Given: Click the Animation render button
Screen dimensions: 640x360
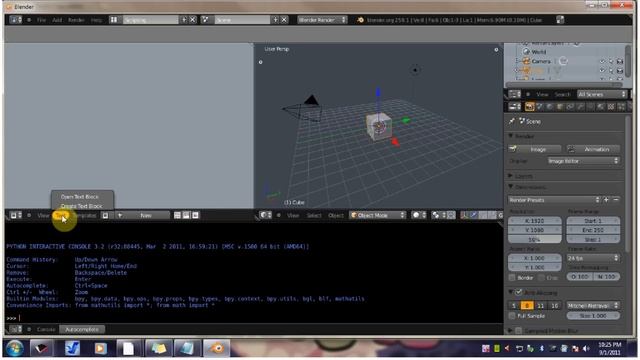Looking at the screenshot, I should (x=594, y=149).
